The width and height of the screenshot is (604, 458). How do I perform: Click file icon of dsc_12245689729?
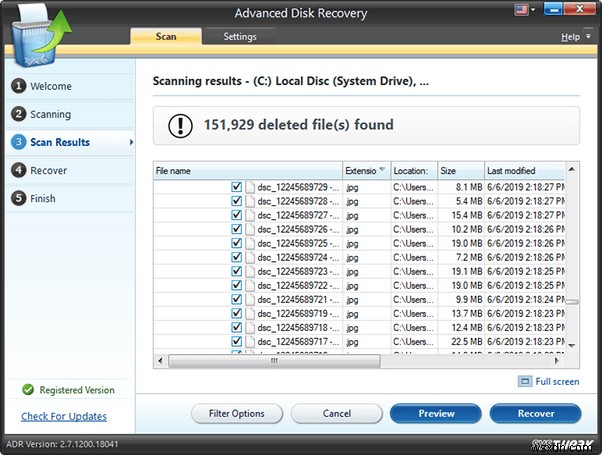click(250, 187)
